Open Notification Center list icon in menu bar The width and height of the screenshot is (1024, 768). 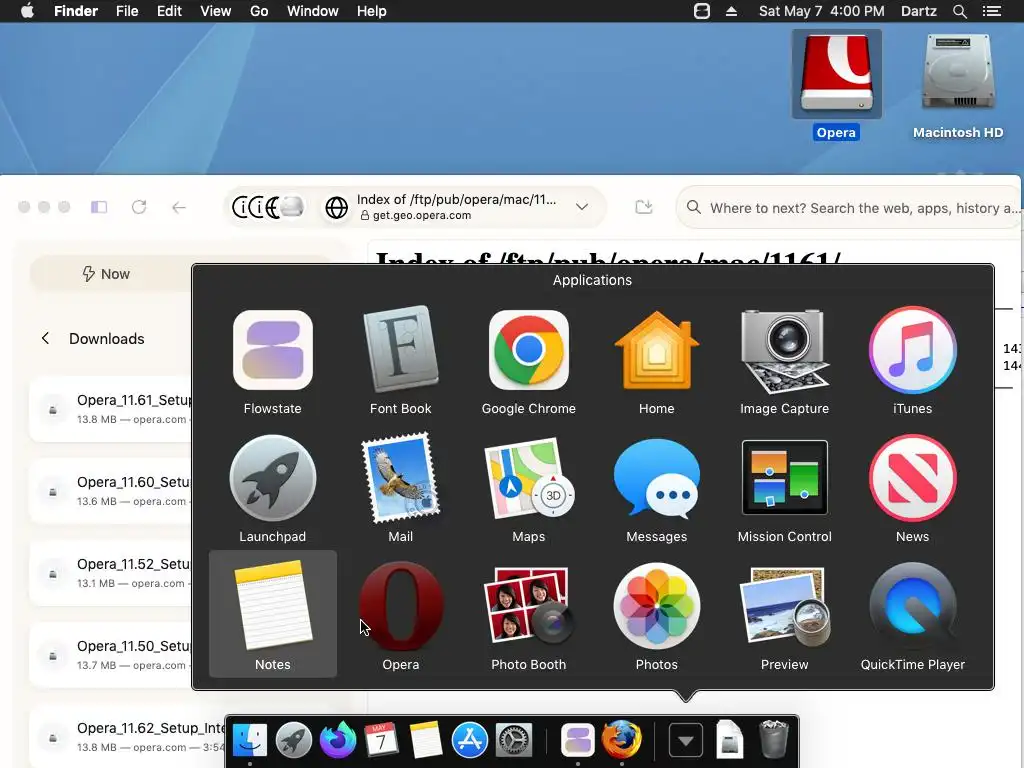(x=991, y=11)
